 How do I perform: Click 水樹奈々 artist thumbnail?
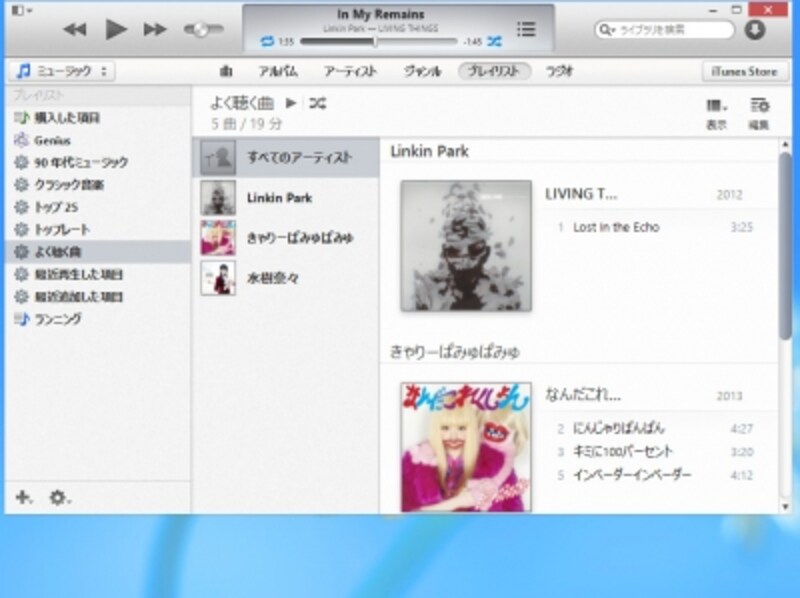(x=218, y=278)
